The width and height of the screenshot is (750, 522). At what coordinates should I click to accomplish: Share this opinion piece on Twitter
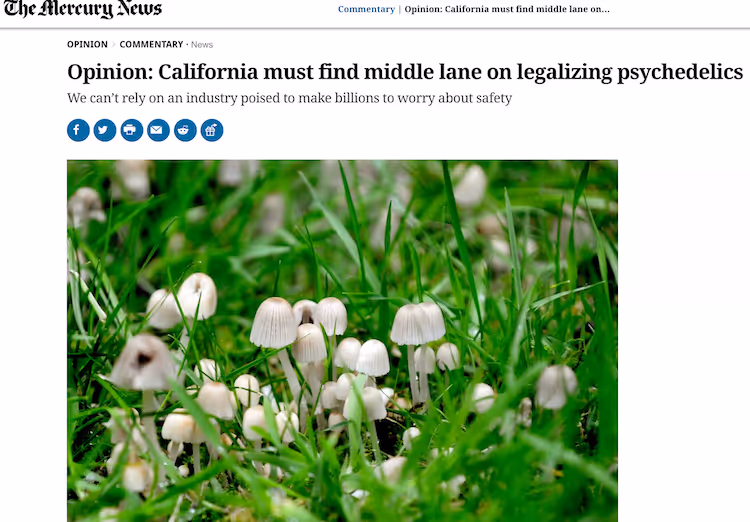tap(105, 130)
